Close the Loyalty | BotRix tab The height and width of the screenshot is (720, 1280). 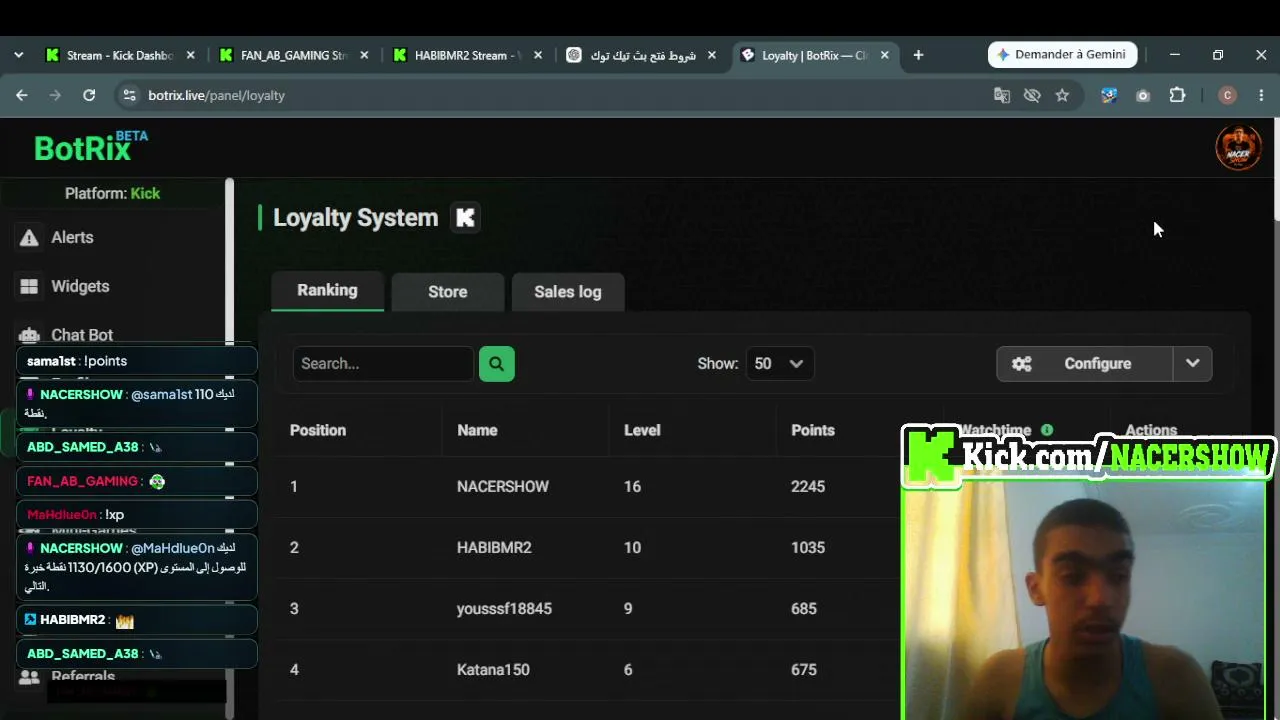point(884,55)
